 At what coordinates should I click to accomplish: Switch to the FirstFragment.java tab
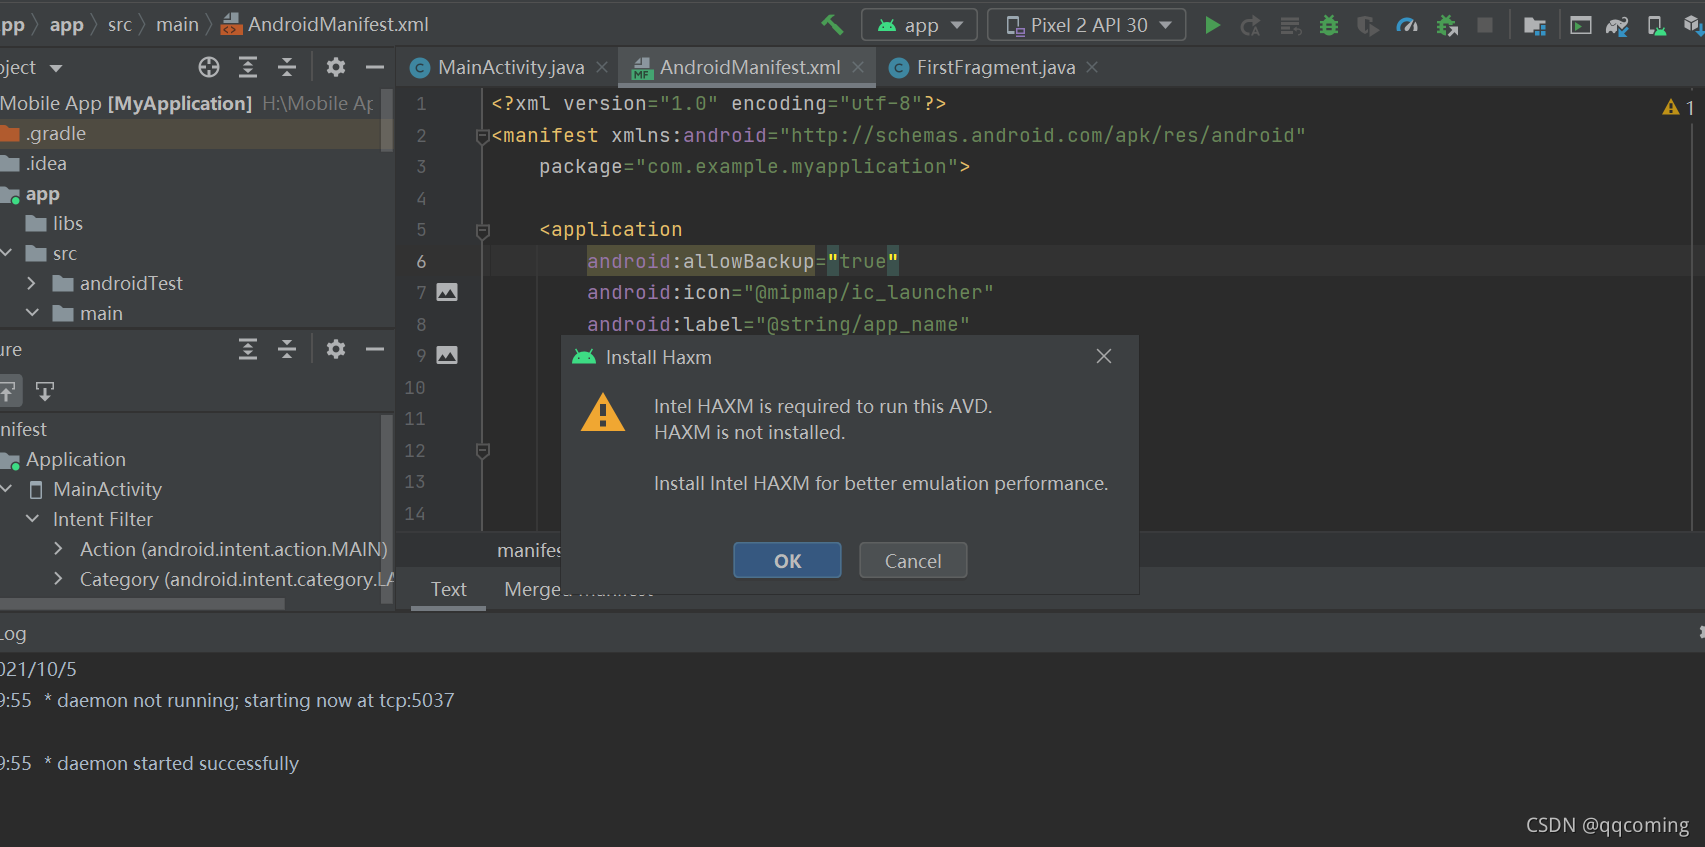tap(995, 67)
